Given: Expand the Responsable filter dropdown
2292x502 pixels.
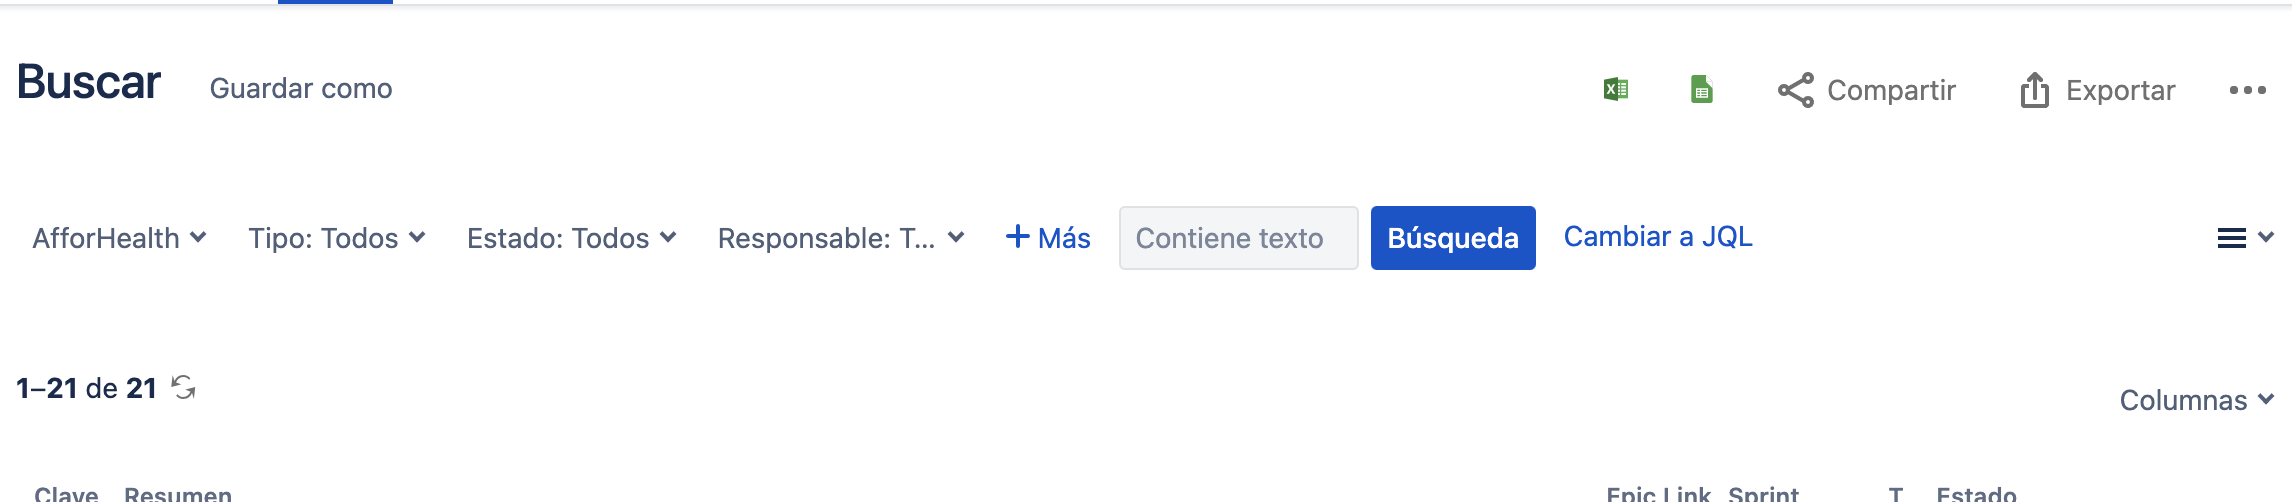Looking at the screenshot, I should point(840,238).
